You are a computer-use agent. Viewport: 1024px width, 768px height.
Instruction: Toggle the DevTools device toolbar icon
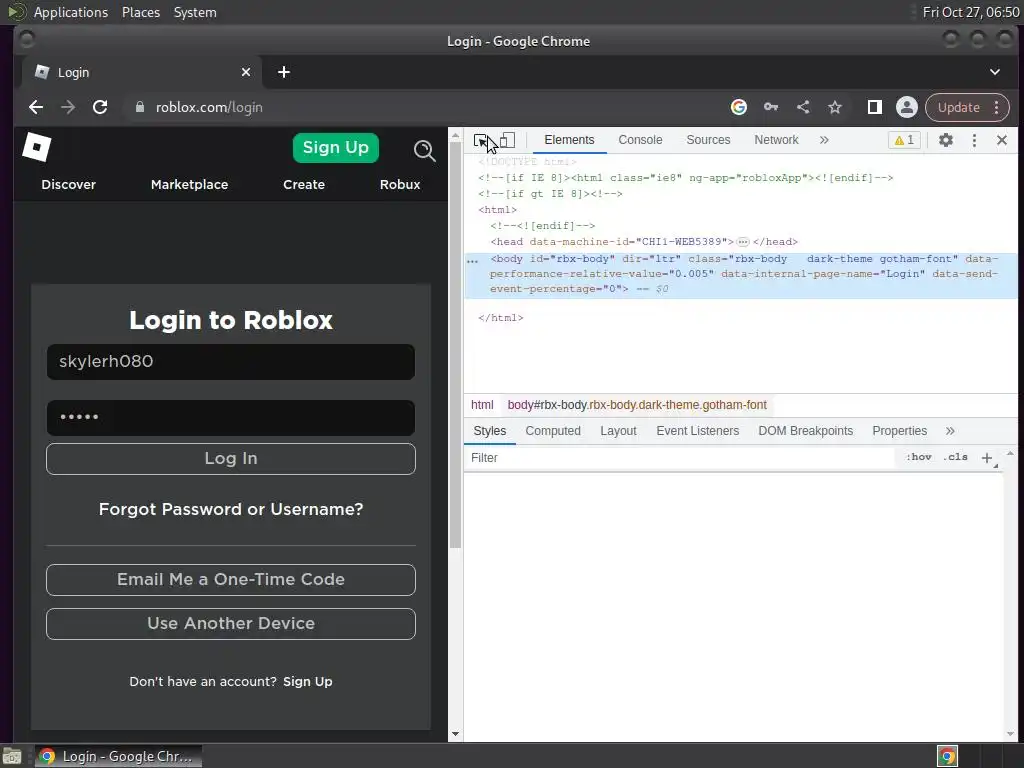pos(507,140)
